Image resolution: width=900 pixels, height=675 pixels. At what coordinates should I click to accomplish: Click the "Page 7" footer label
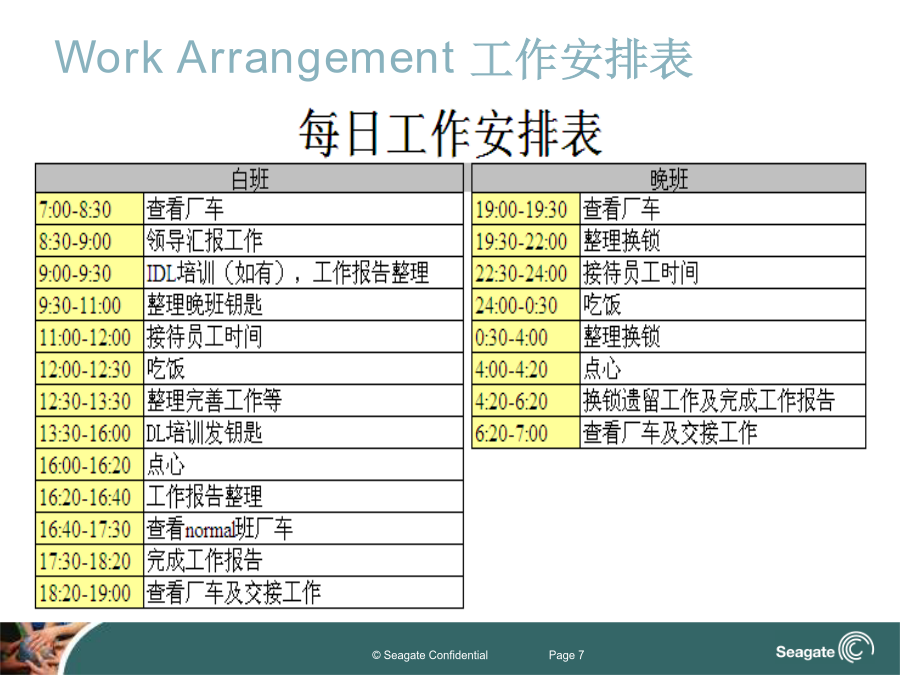566,655
